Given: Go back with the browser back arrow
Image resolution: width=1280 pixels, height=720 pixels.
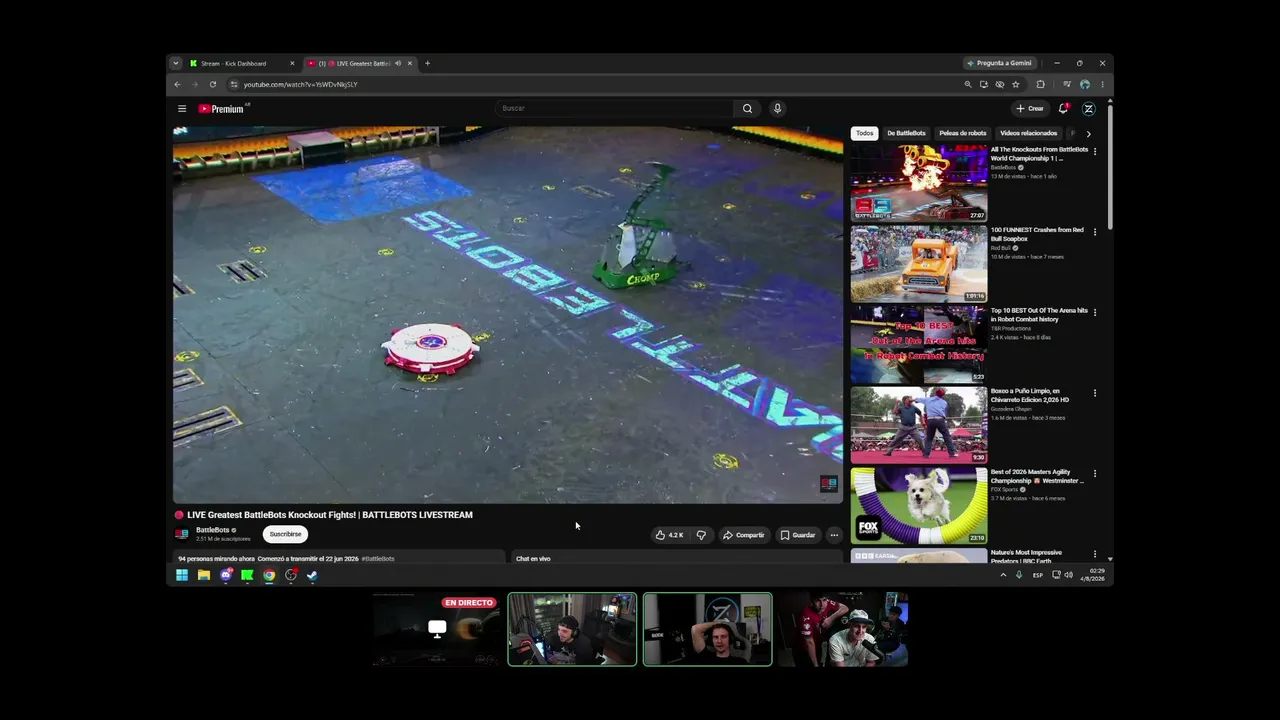Looking at the screenshot, I should [178, 84].
